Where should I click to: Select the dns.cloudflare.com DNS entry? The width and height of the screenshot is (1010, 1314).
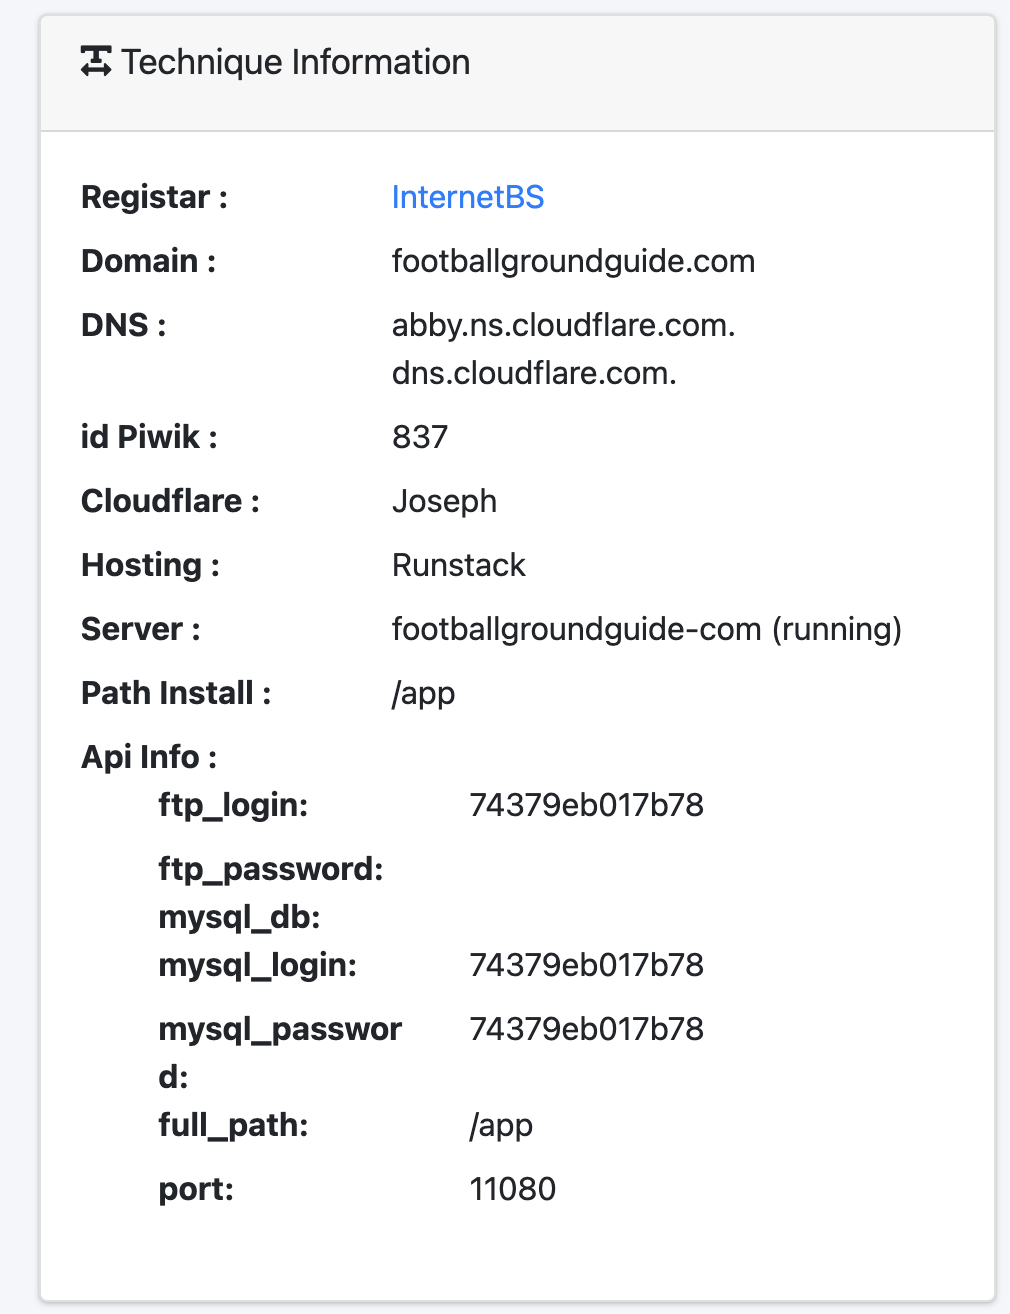[534, 373]
